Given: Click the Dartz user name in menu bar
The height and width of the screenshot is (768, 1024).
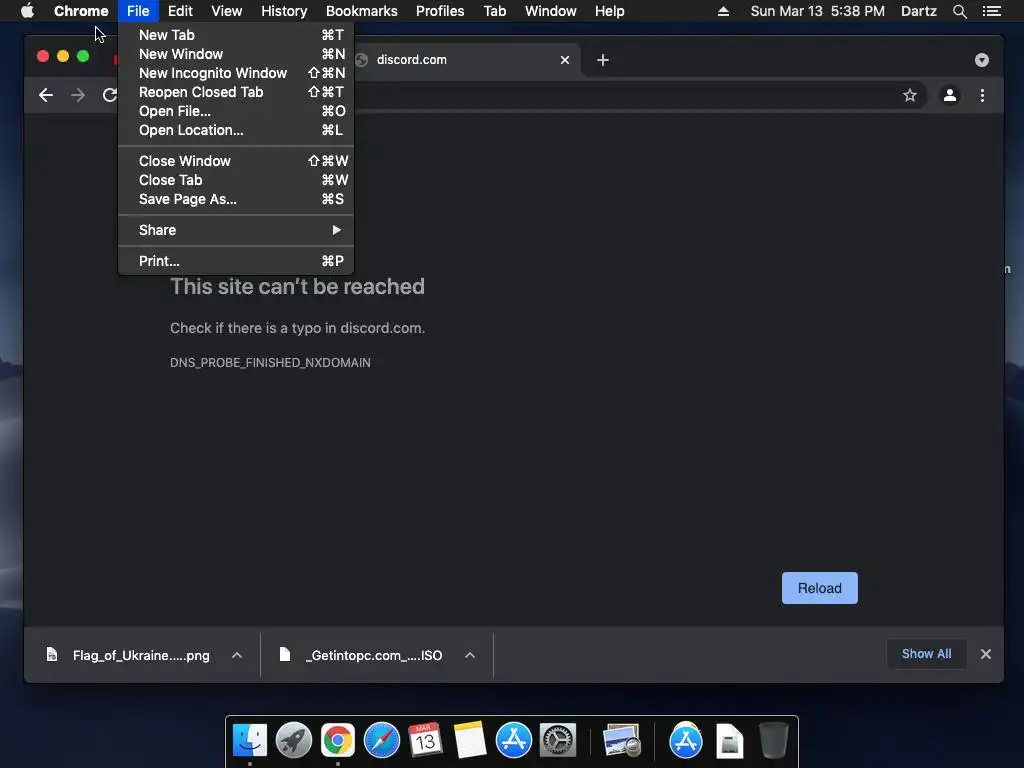Looking at the screenshot, I should tap(918, 11).
